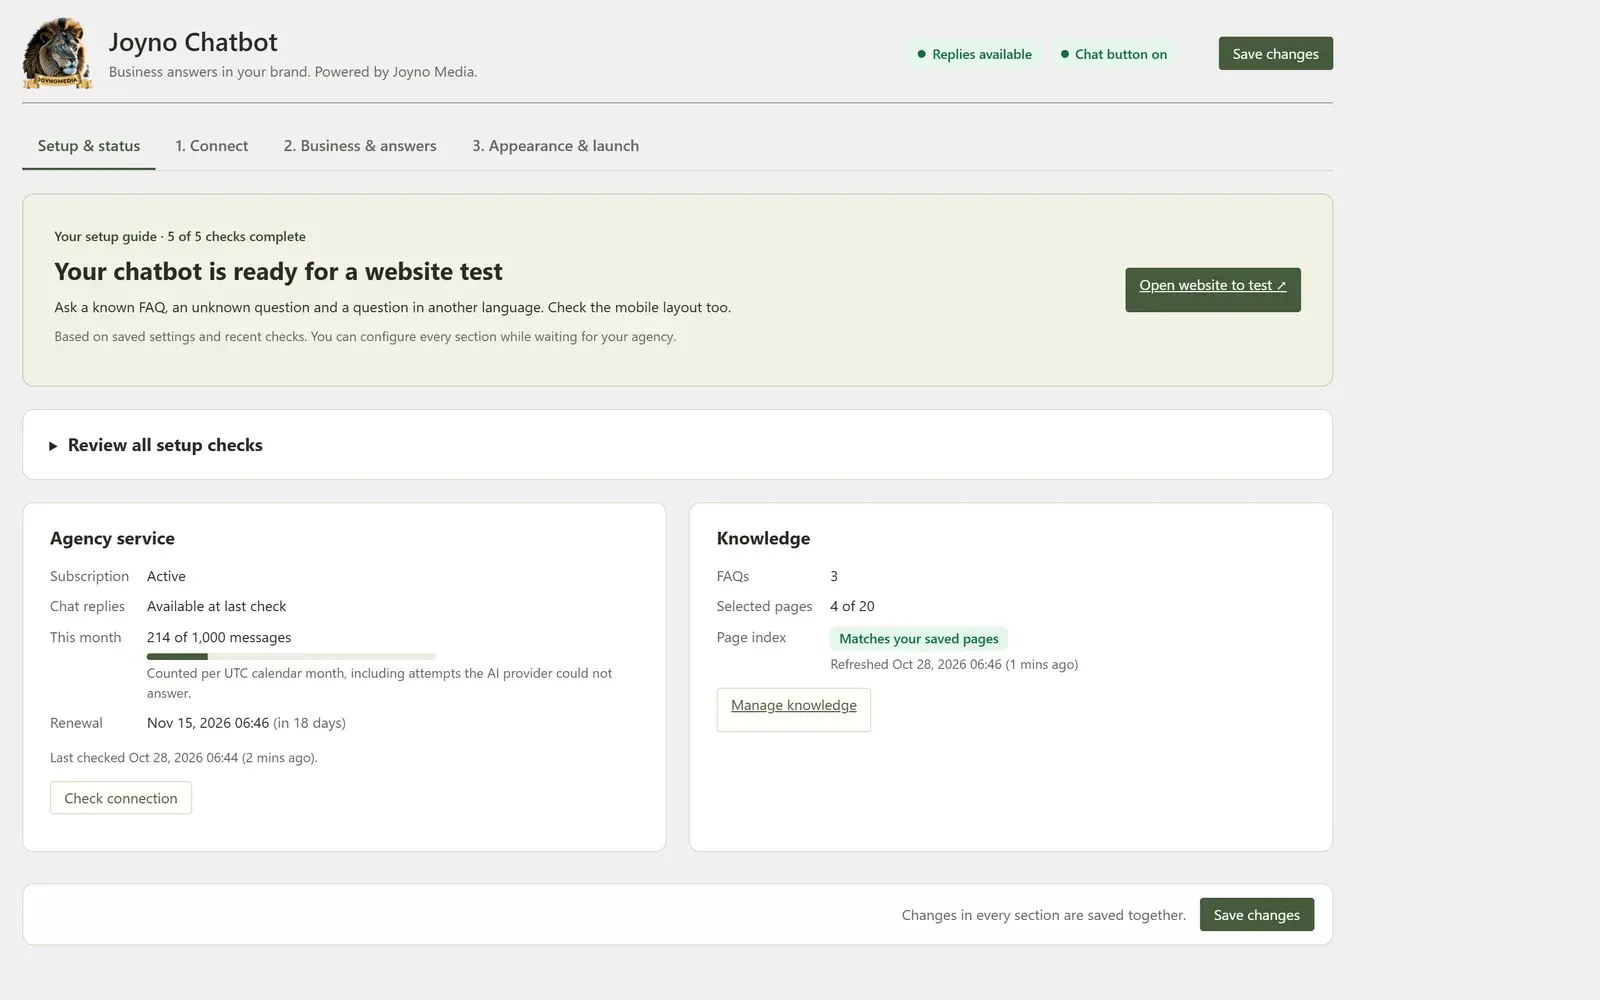Viewport: 1600px width, 1000px height.
Task: Click the Refreshed Oct 28 timestamp
Action: 954,664
